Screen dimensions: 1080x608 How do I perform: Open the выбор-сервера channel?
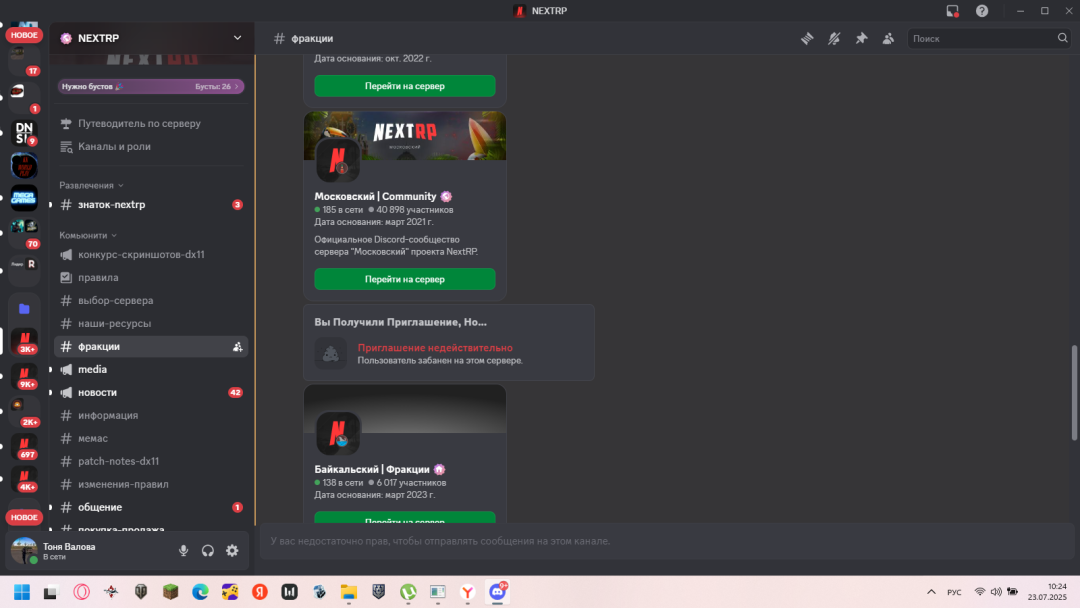[x=151, y=301]
